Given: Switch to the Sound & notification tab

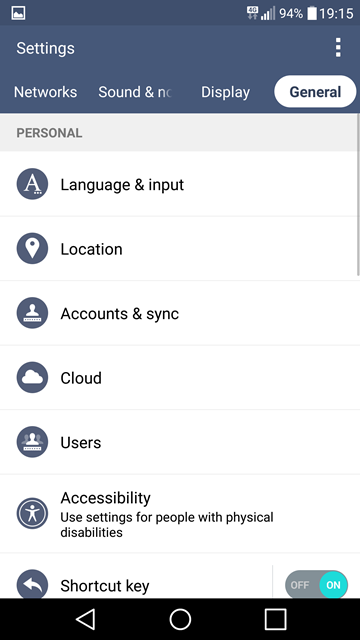Looking at the screenshot, I should point(135,92).
